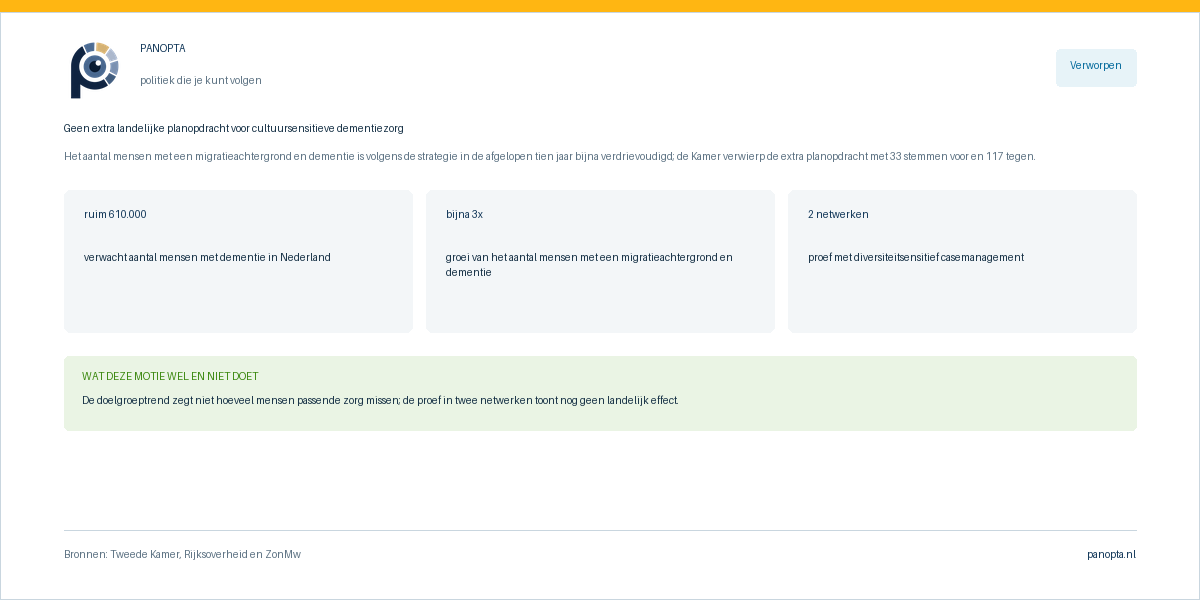1200x600 pixels.
Task: Click the 'ruim 610.000' value text
Action: coord(115,215)
